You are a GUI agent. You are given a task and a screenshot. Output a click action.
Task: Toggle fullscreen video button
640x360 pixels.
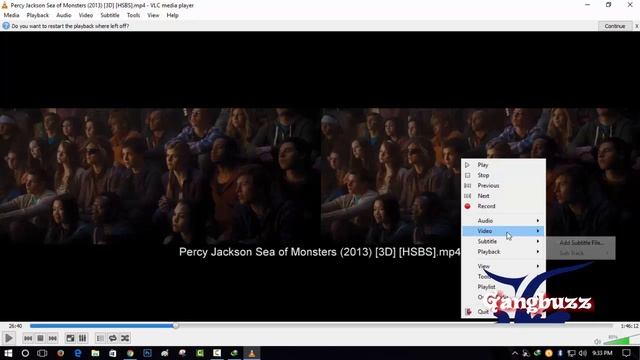click(x=70, y=338)
